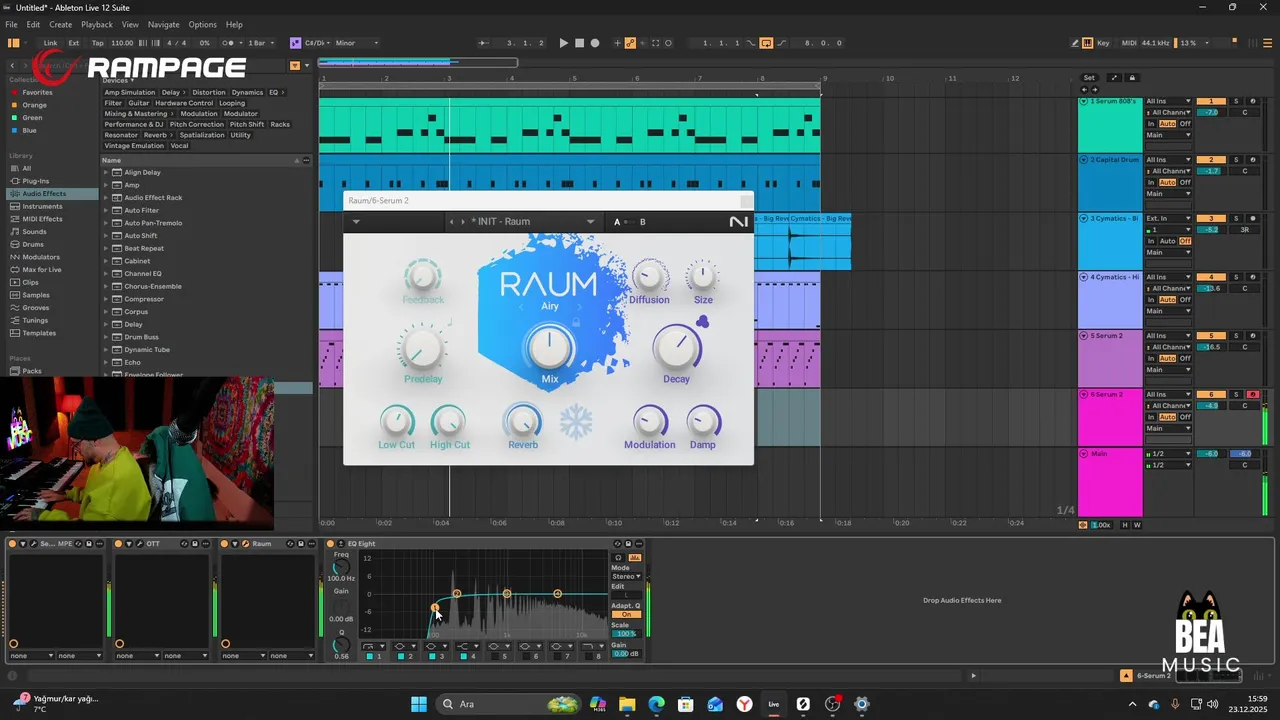
Task: Toggle the metronome in the transport bar
Action: 228,43
